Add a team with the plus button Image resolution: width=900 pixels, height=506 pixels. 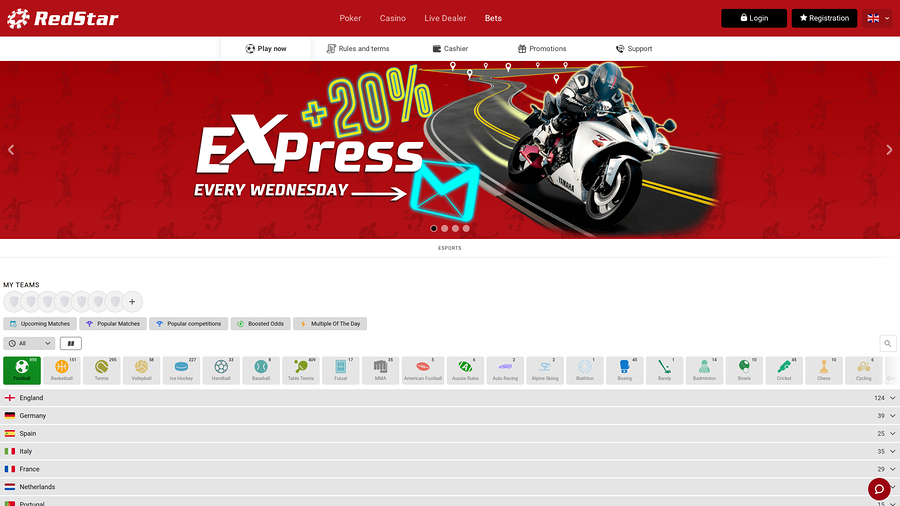[x=132, y=302]
